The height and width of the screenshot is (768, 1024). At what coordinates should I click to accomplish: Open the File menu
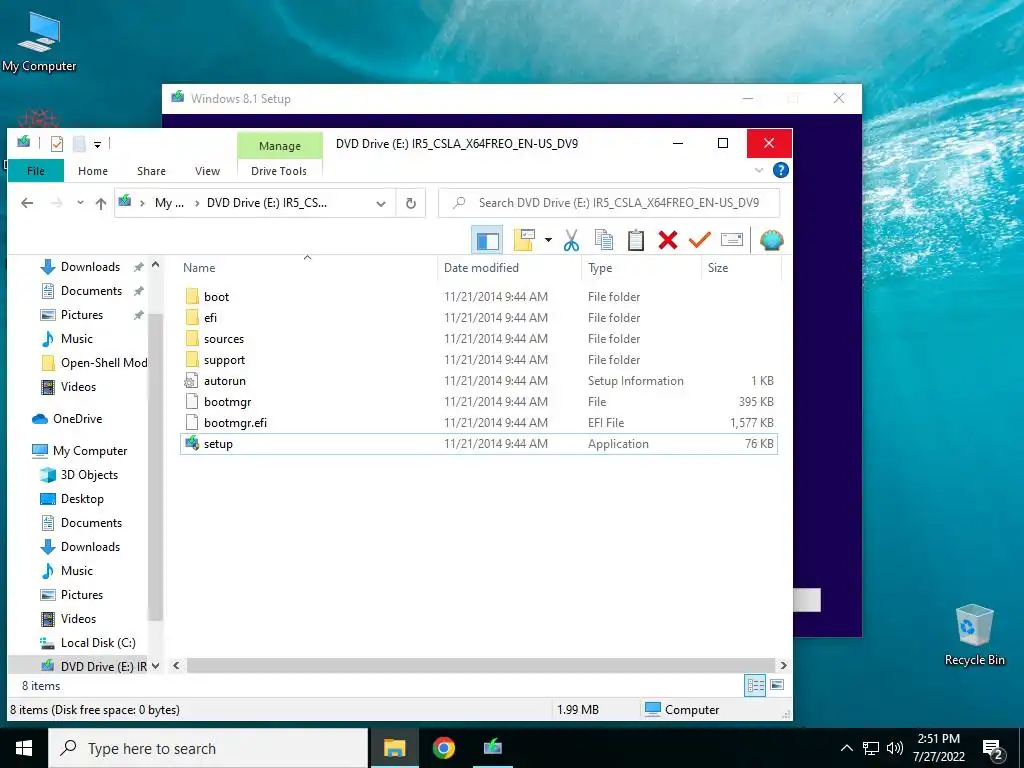(x=36, y=170)
